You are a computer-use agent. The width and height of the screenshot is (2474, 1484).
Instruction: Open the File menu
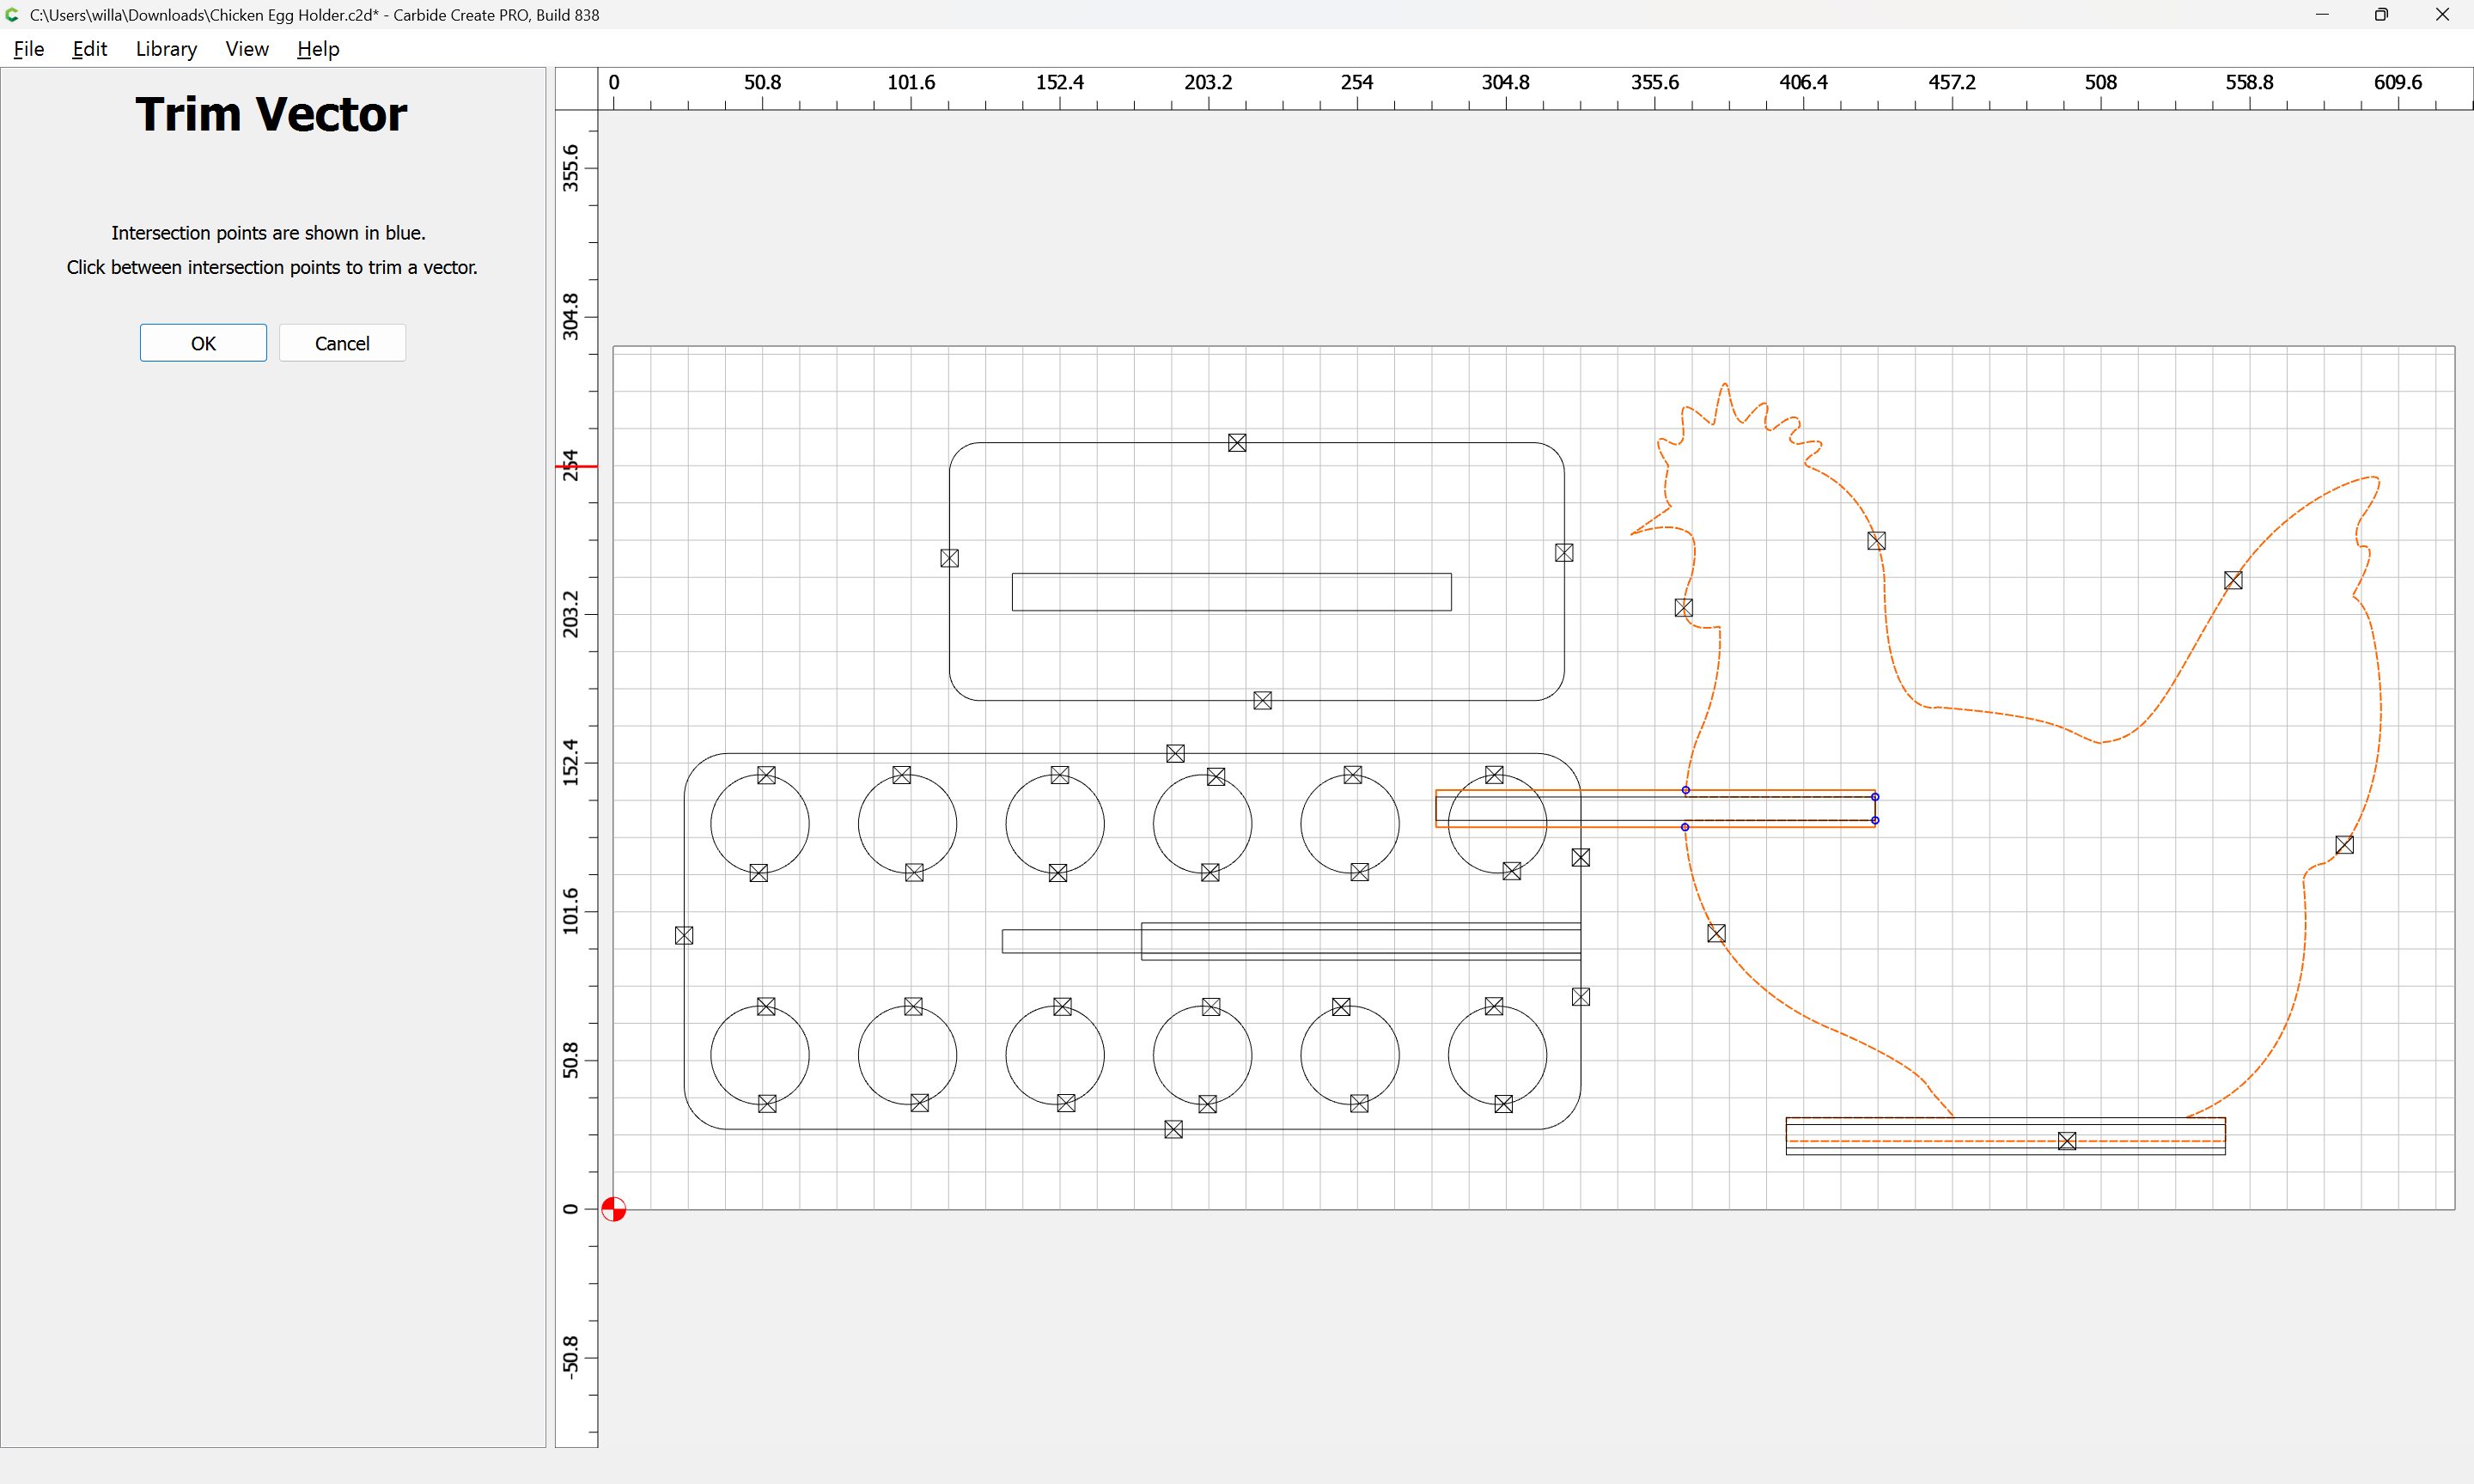coord(28,49)
